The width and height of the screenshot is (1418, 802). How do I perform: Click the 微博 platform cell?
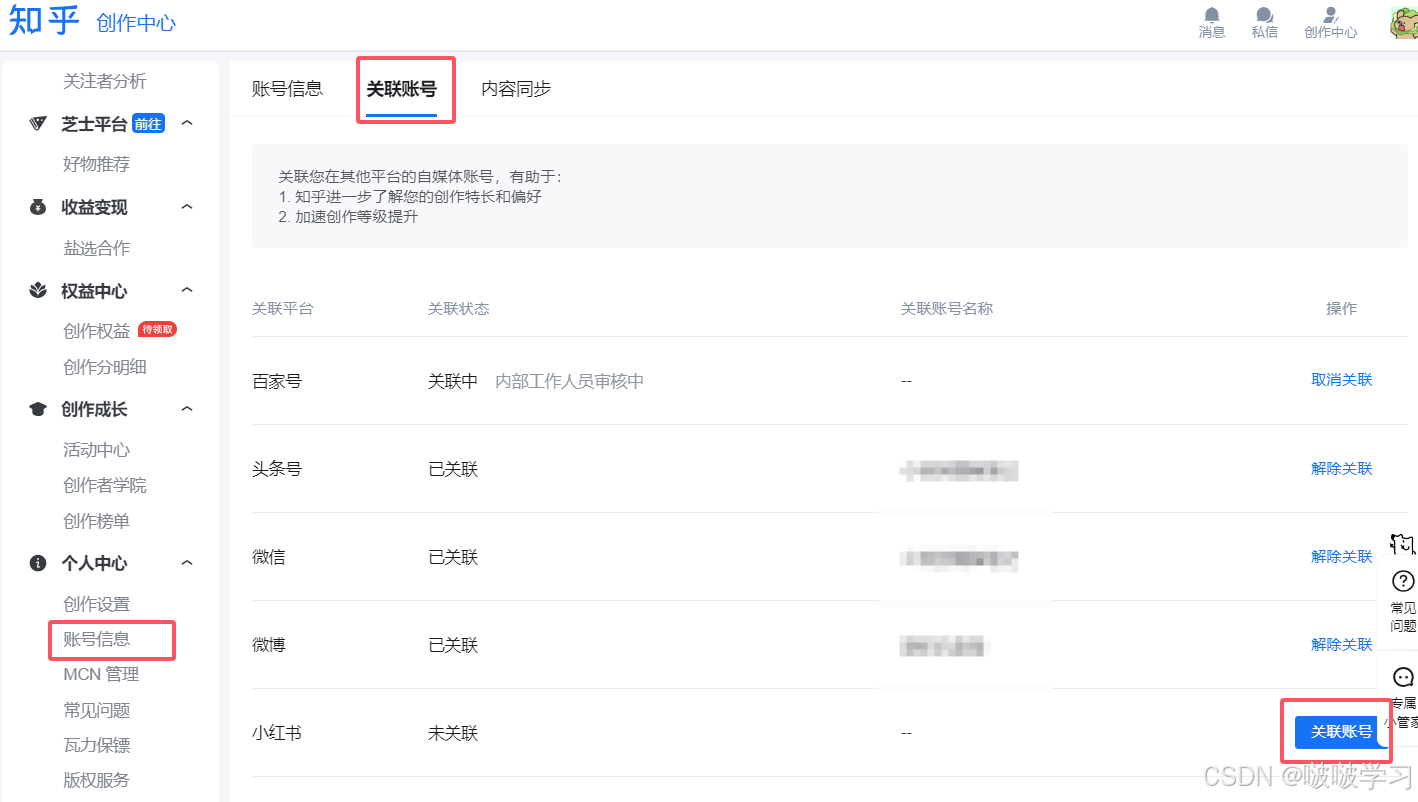(269, 645)
